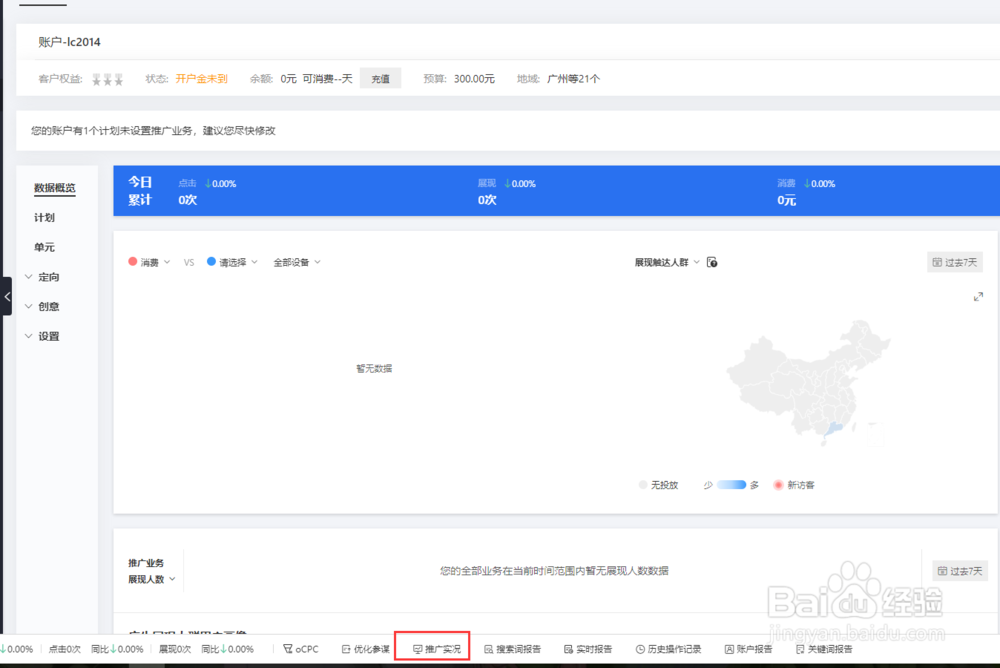
Task: Open 实时报告 in the bottom toolbar
Action: 588,649
